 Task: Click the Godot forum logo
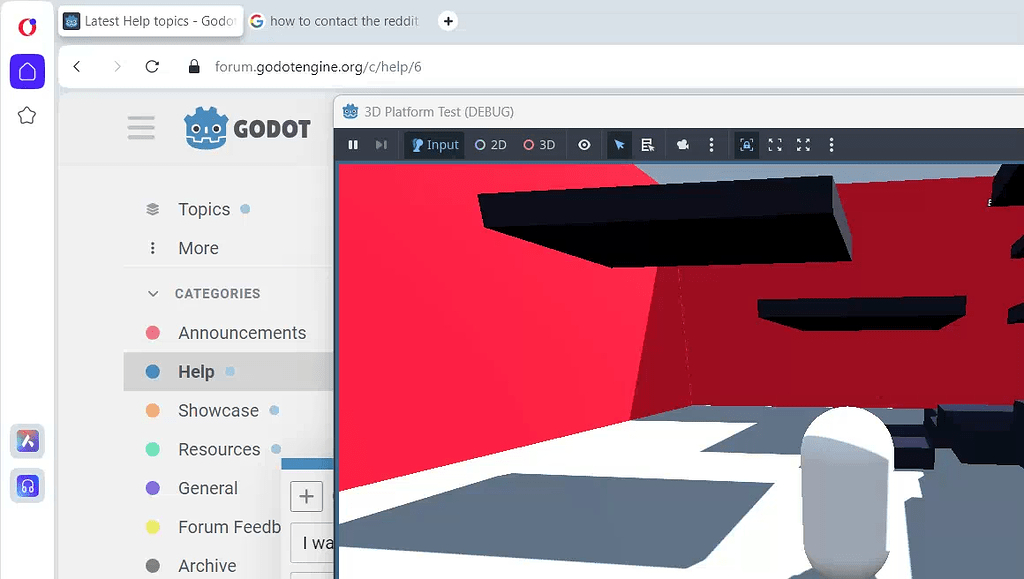pos(247,129)
